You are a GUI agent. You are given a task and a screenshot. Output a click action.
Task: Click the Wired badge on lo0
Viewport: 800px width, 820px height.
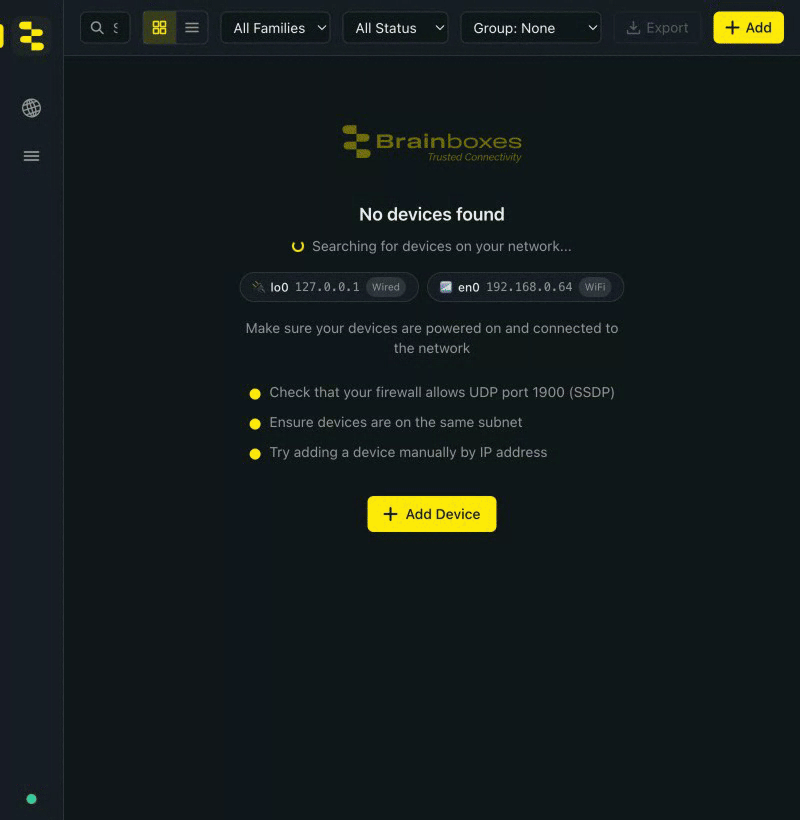386,287
